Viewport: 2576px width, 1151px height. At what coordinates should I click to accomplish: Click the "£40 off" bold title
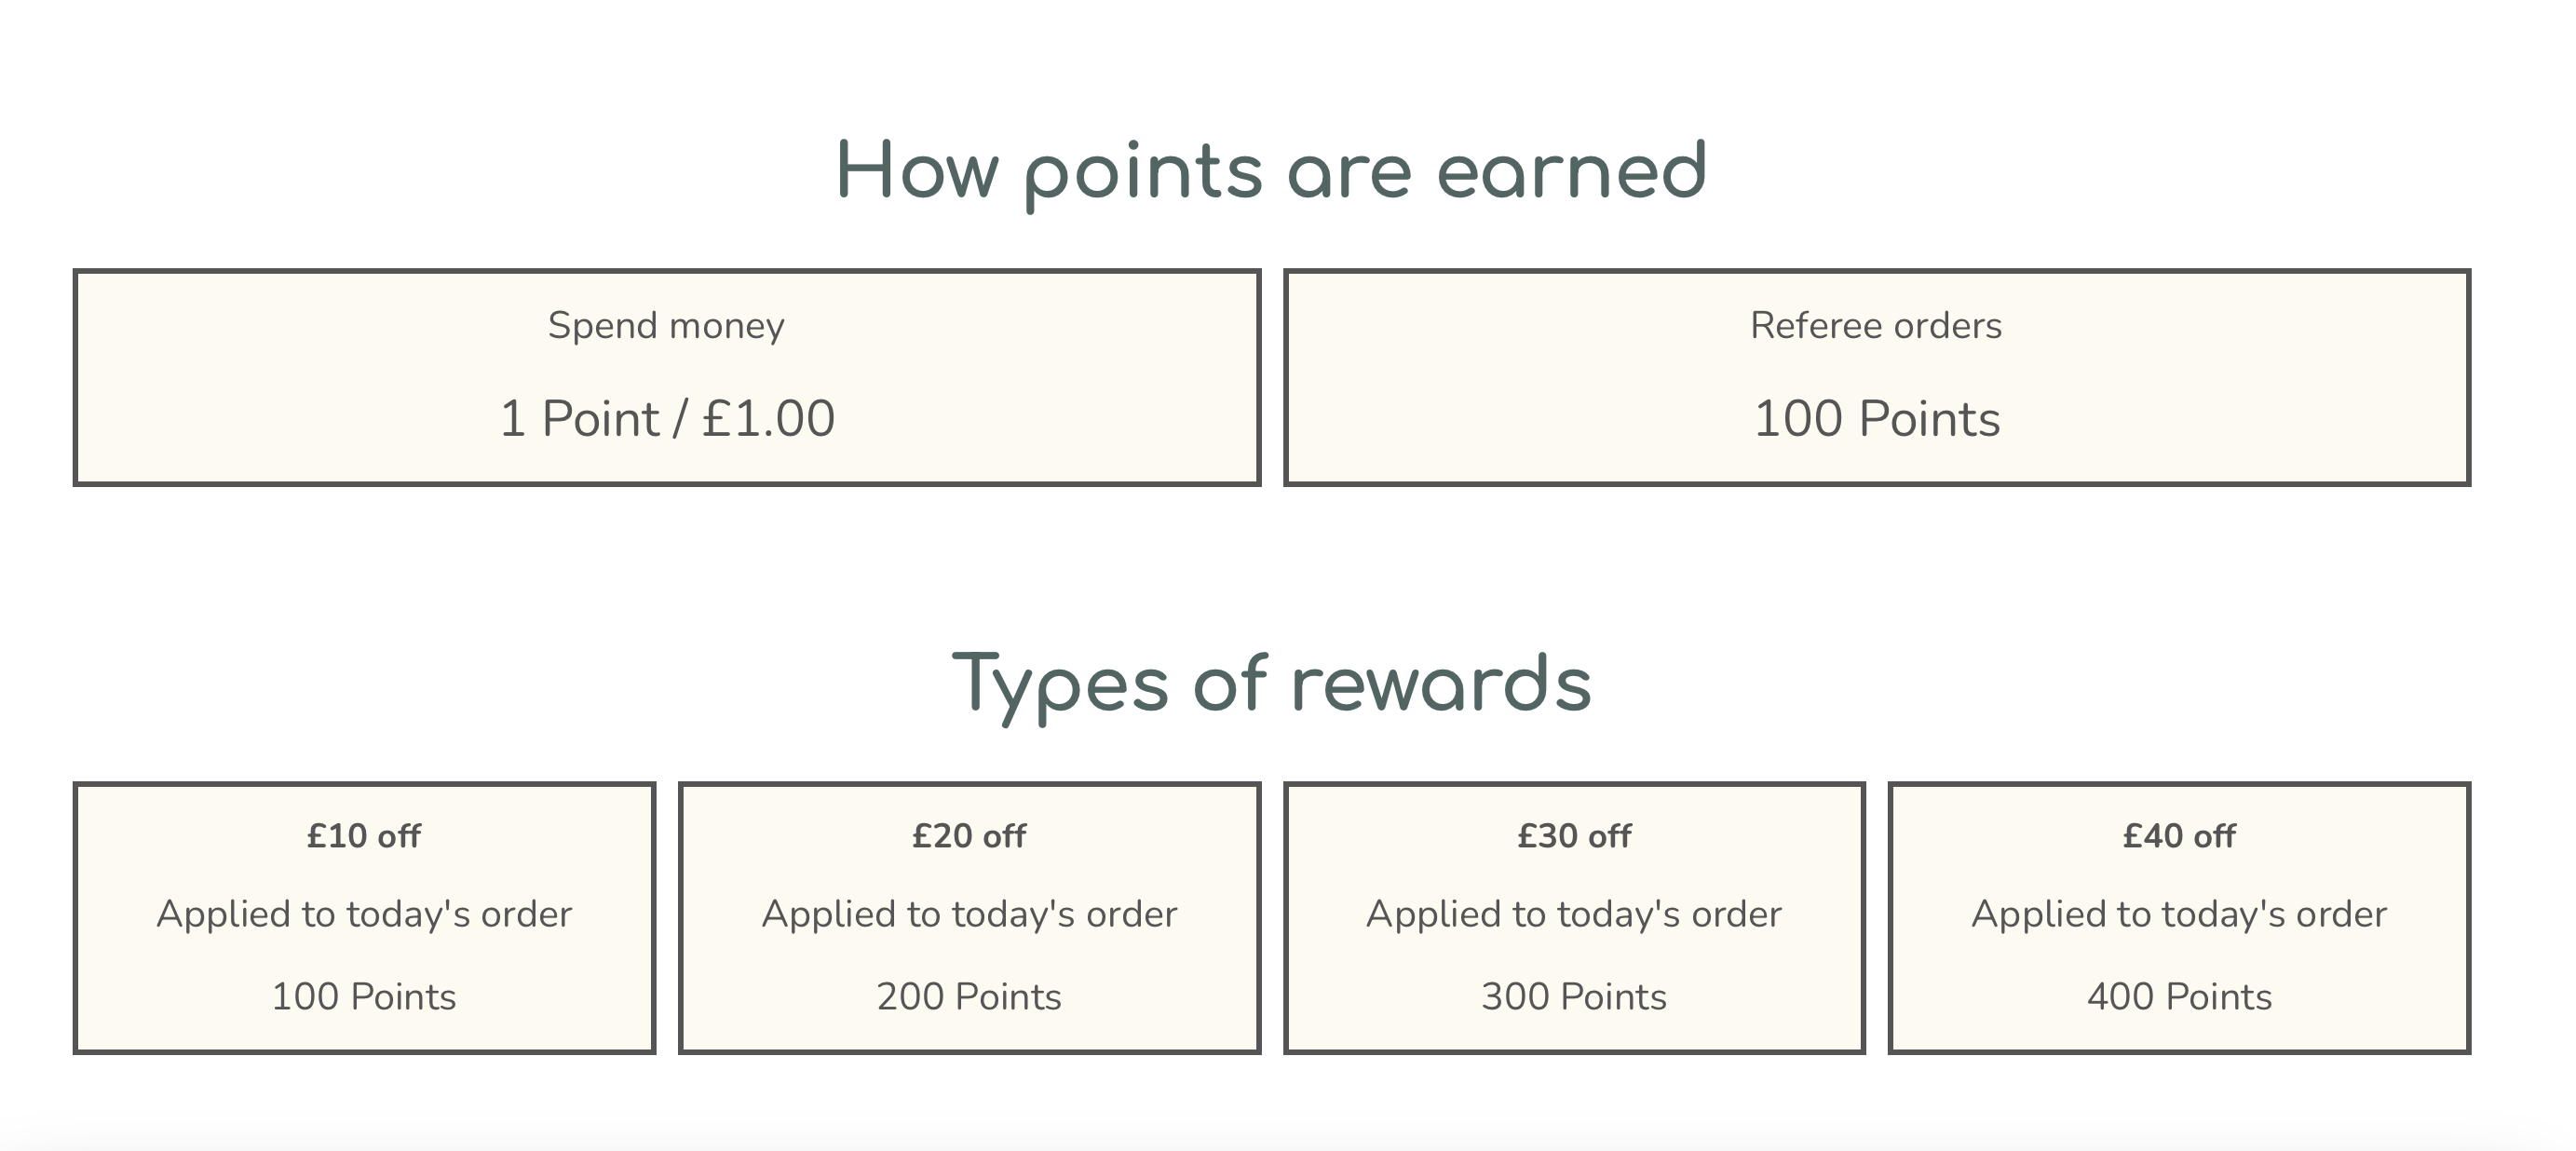[x=2179, y=835]
